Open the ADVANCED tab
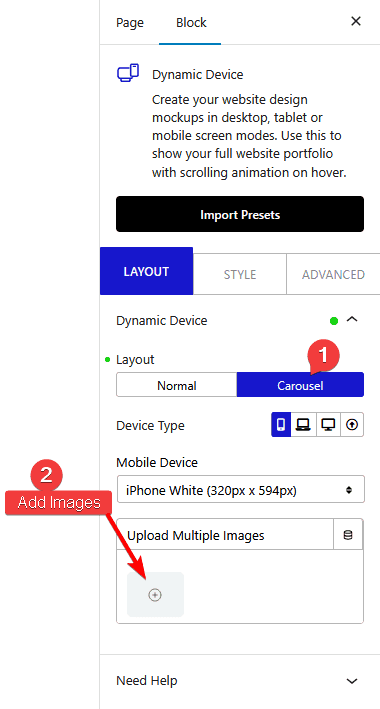Screen dimensions: 380x709 [333, 274]
